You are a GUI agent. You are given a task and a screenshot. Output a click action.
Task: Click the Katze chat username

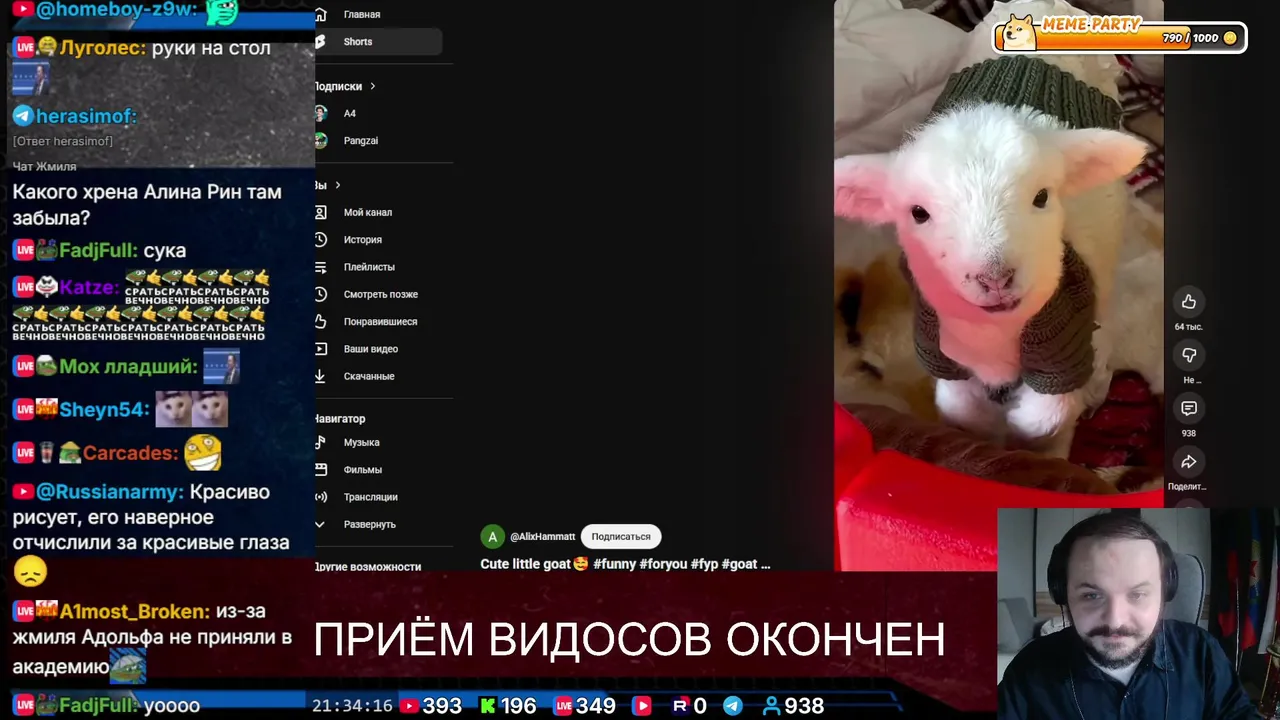pyautogui.click(x=89, y=287)
